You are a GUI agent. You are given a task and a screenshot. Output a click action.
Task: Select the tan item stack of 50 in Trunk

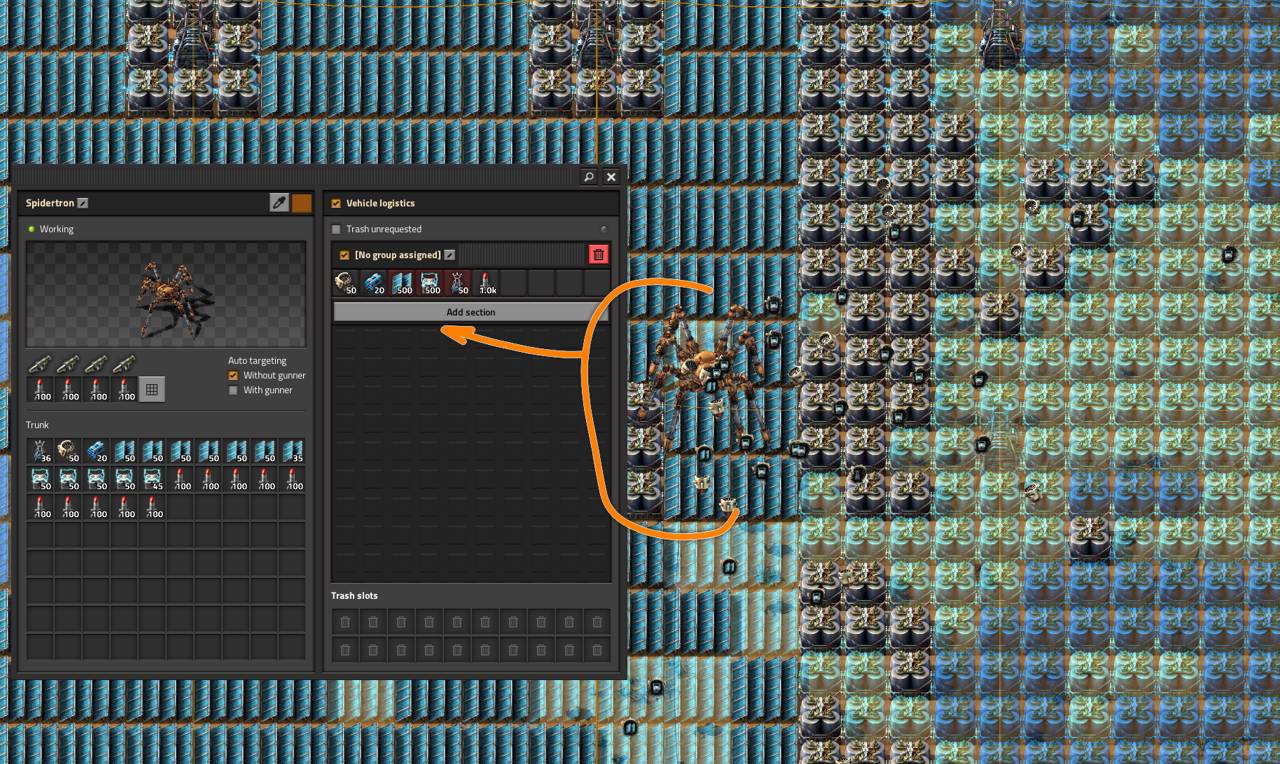68,451
